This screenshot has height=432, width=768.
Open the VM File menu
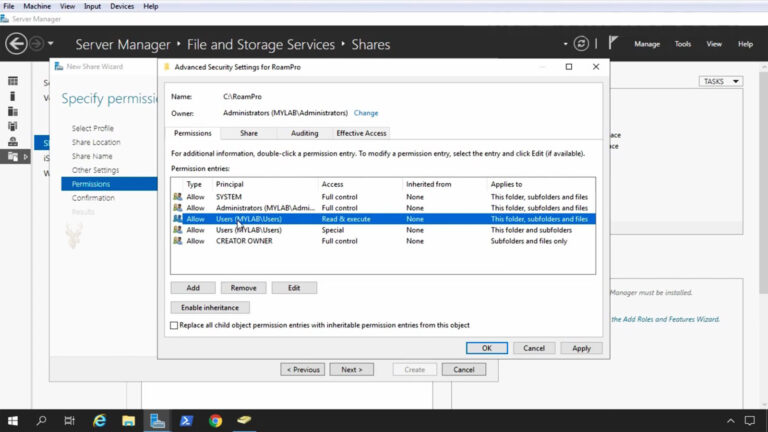[9, 6]
